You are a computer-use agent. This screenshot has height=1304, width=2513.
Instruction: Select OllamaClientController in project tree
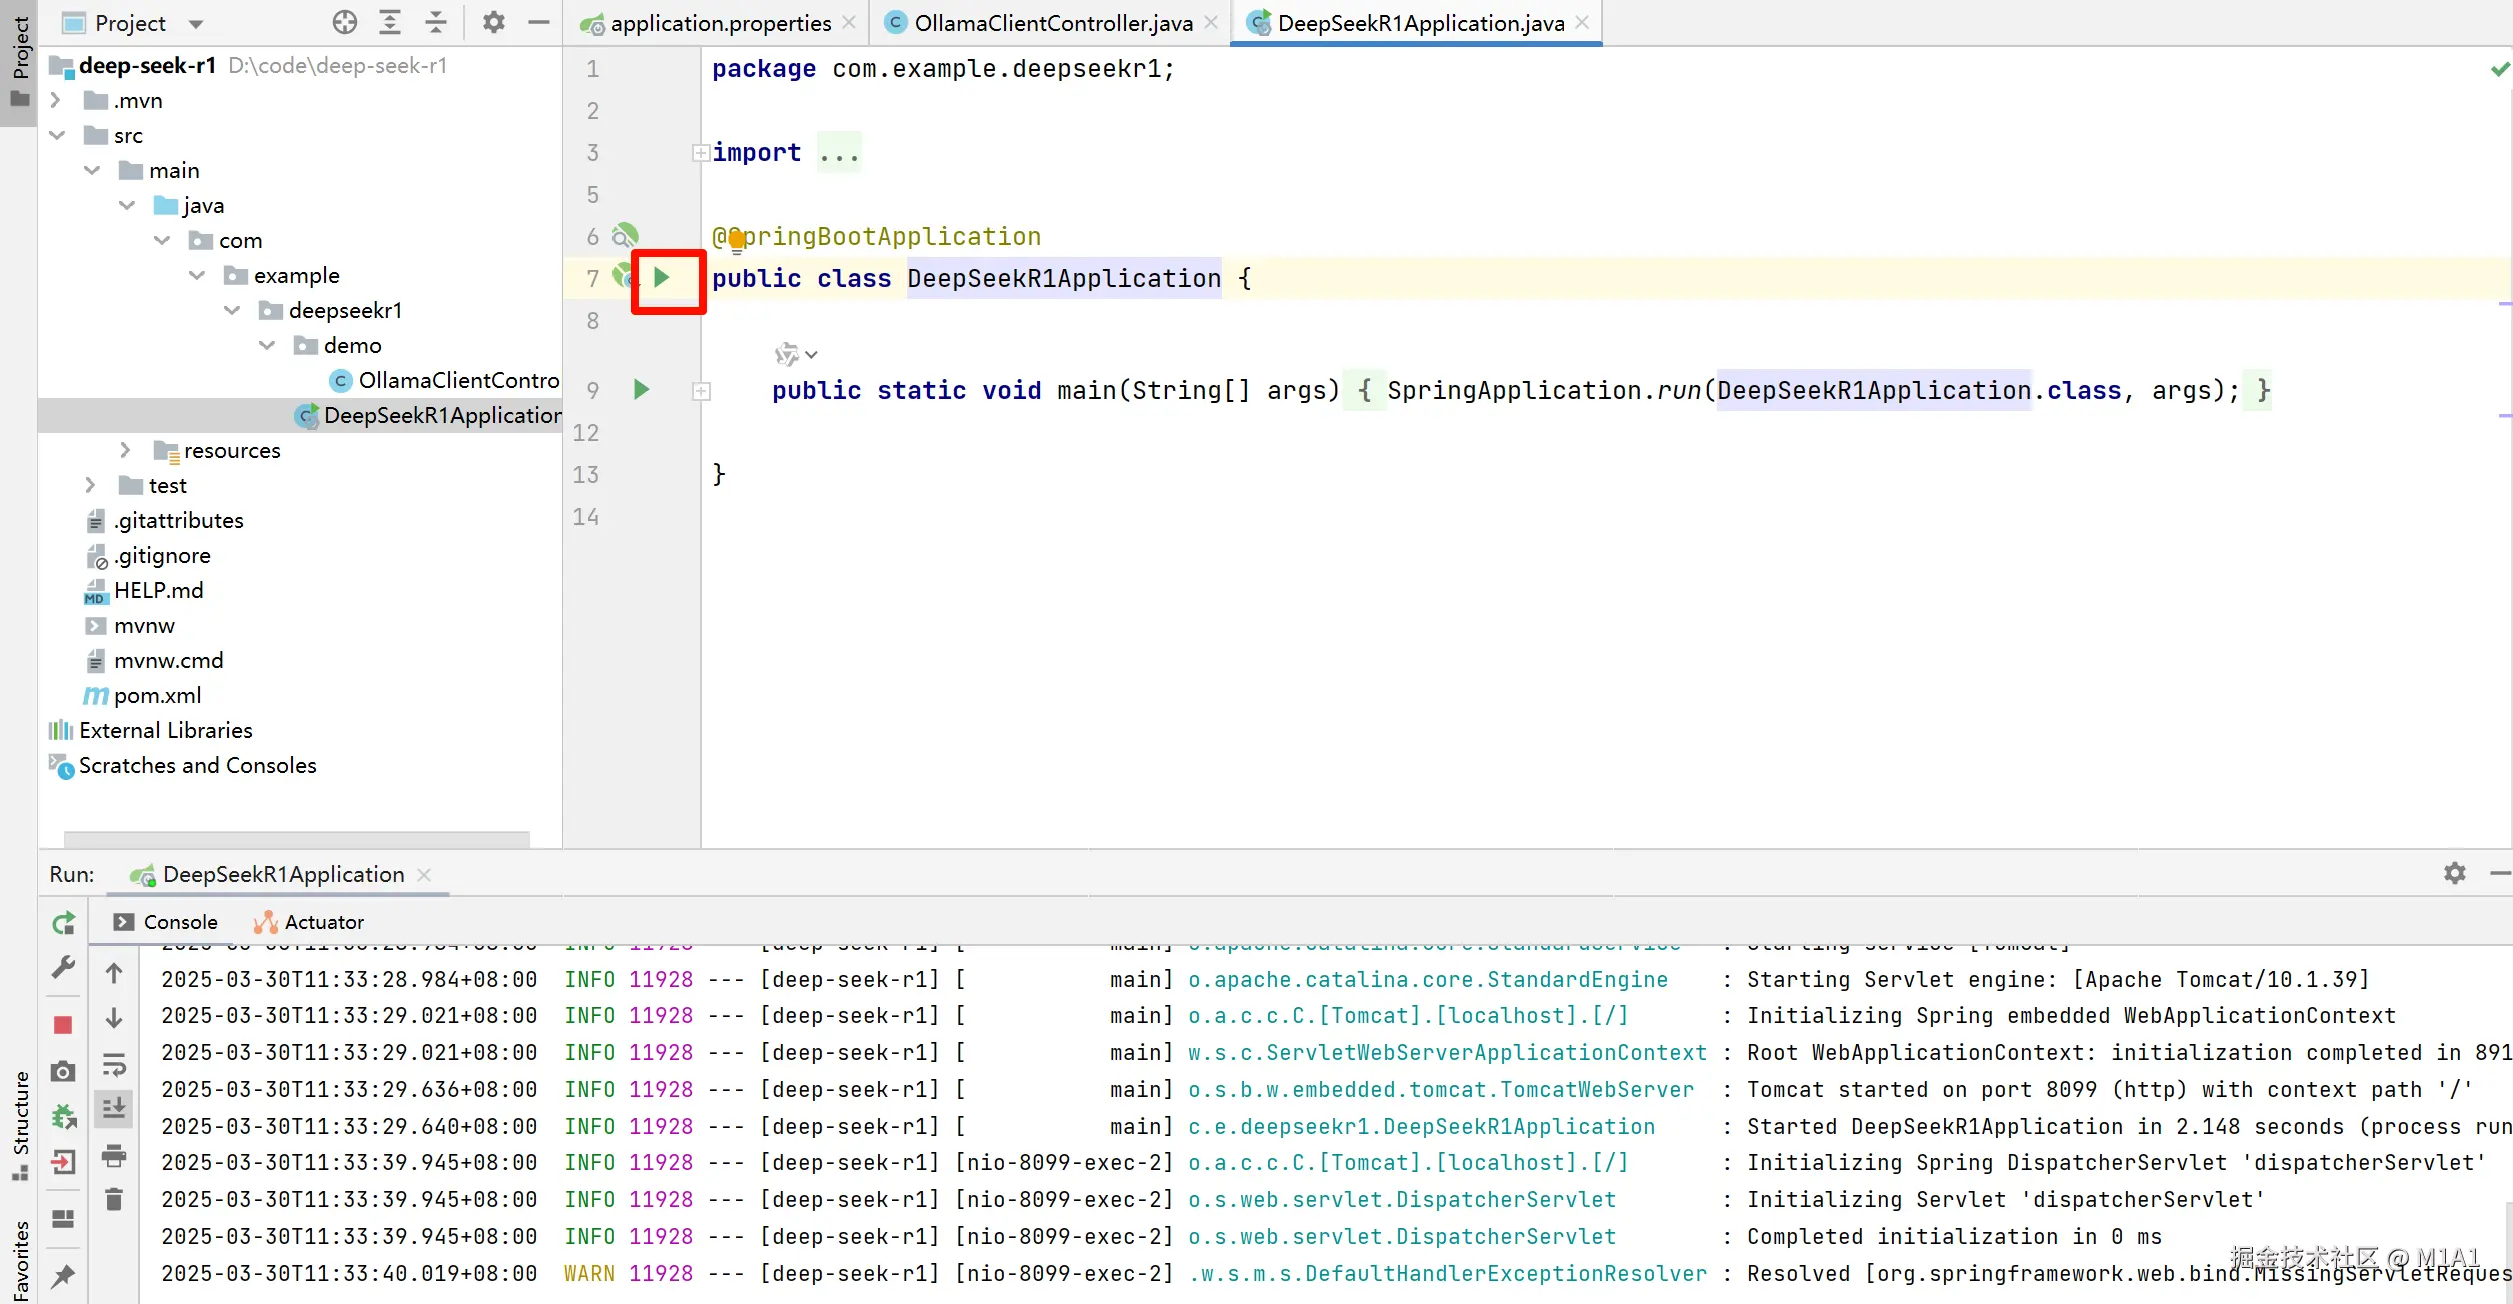[457, 380]
